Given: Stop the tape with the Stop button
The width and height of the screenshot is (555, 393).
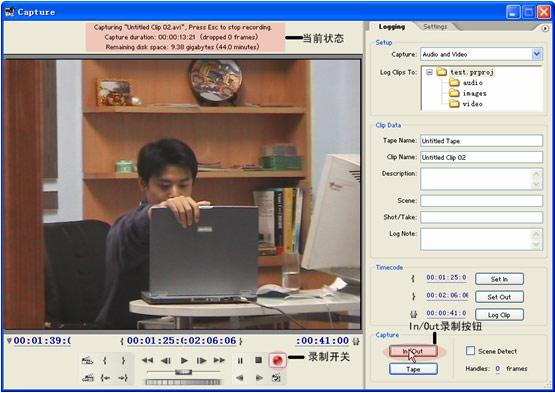Looking at the screenshot, I should click(259, 360).
